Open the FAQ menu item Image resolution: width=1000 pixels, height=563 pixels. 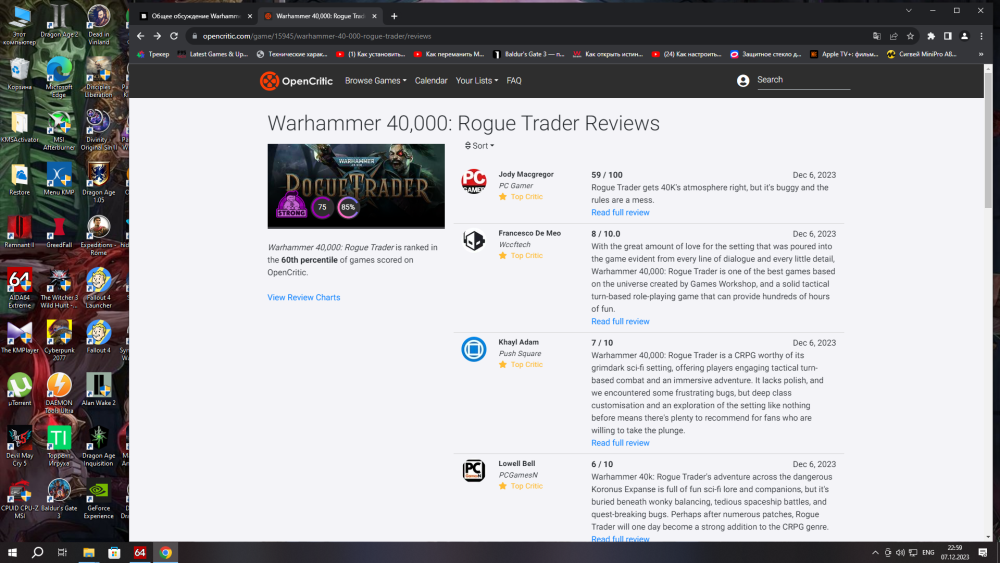(x=514, y=81)
